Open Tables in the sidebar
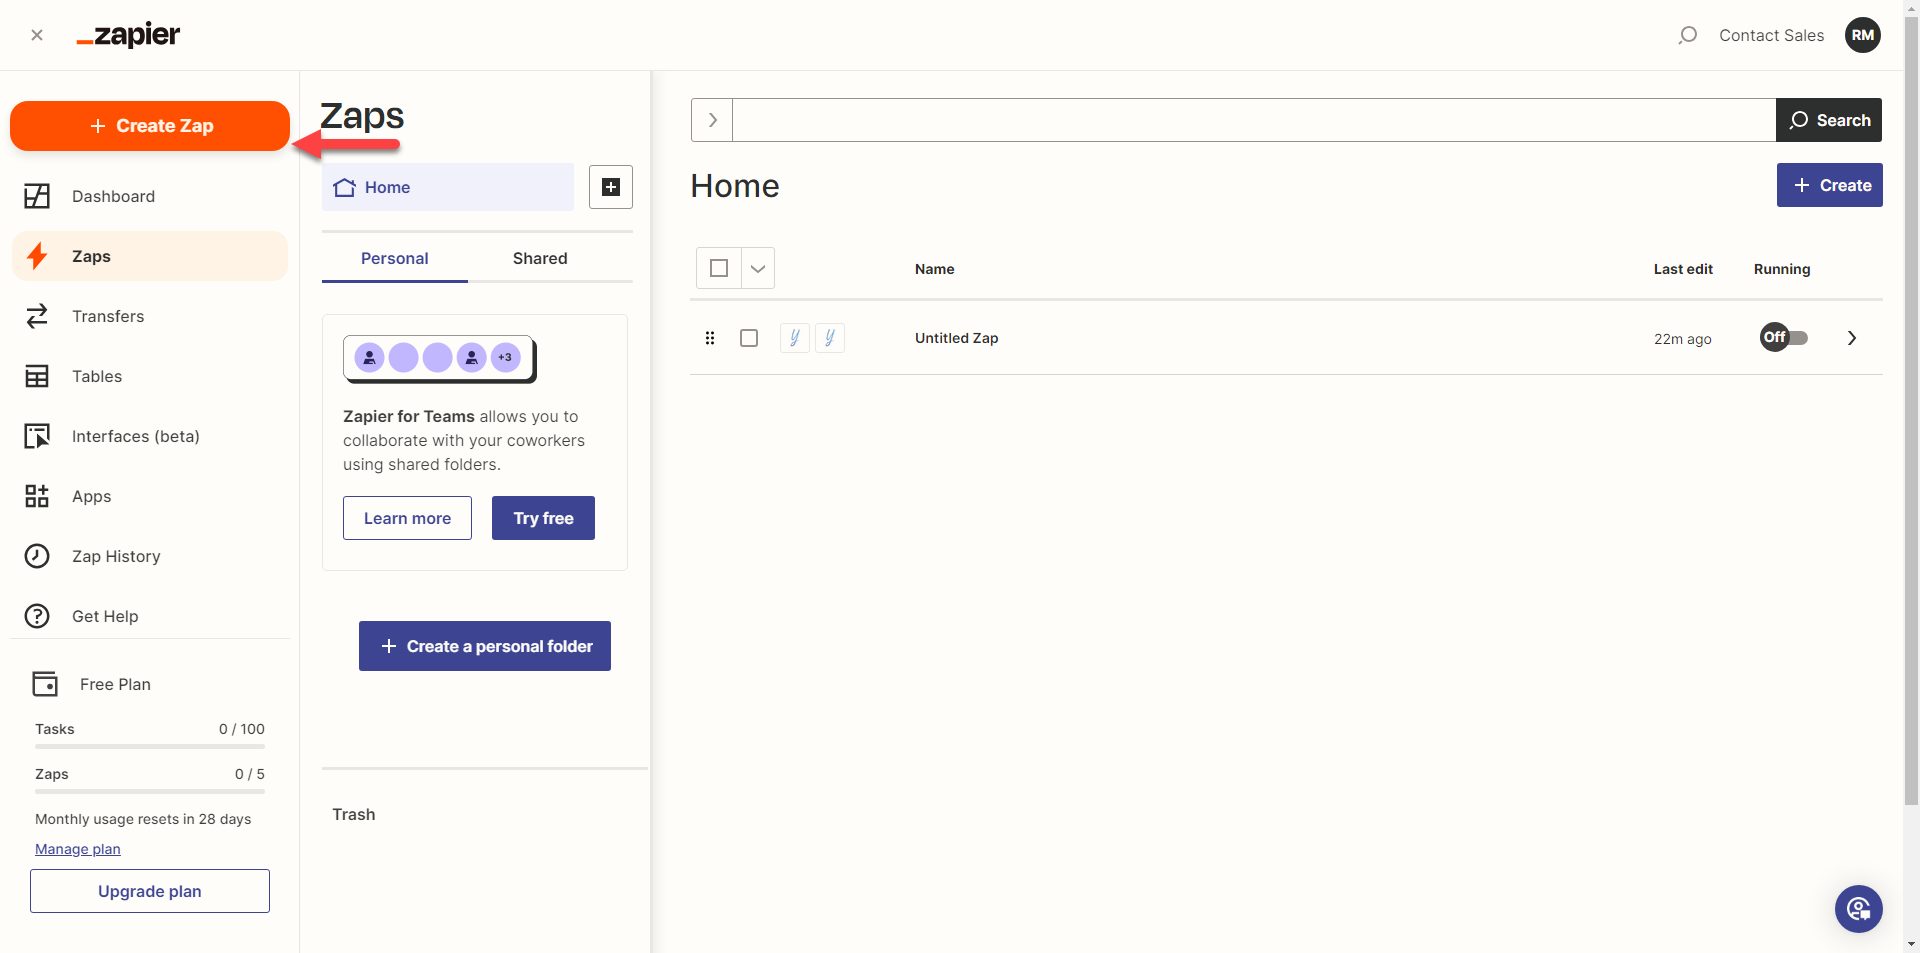Viewport: 1920px width, 953px height. pyautogui.click(x=150, y=376)
